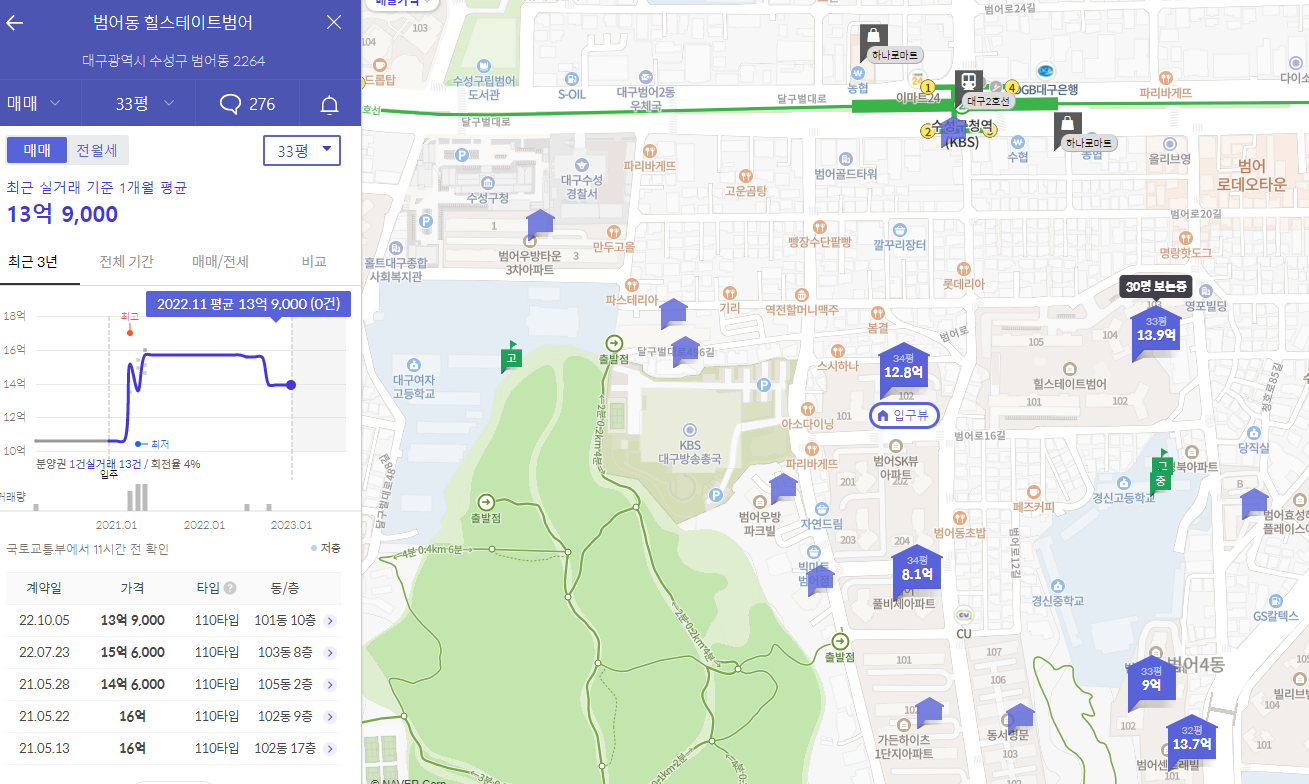Viewport: 1309px width, 784px height.
Task: Click the 102동 17층 cell
Action: coord(286,748)
